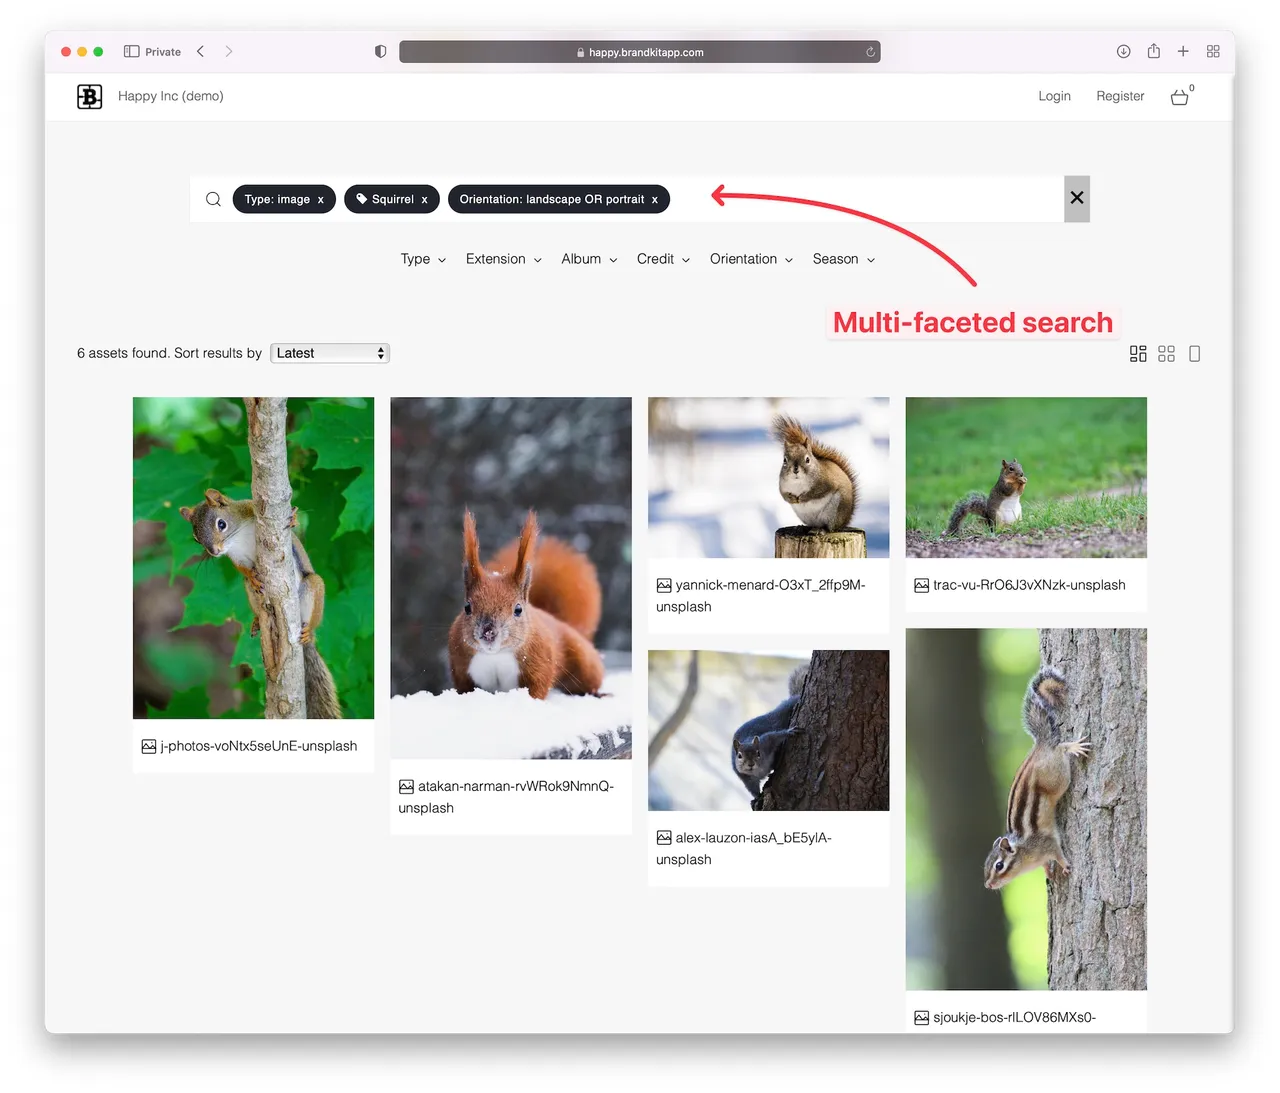Click the Safari share icon

point(1153,51)
